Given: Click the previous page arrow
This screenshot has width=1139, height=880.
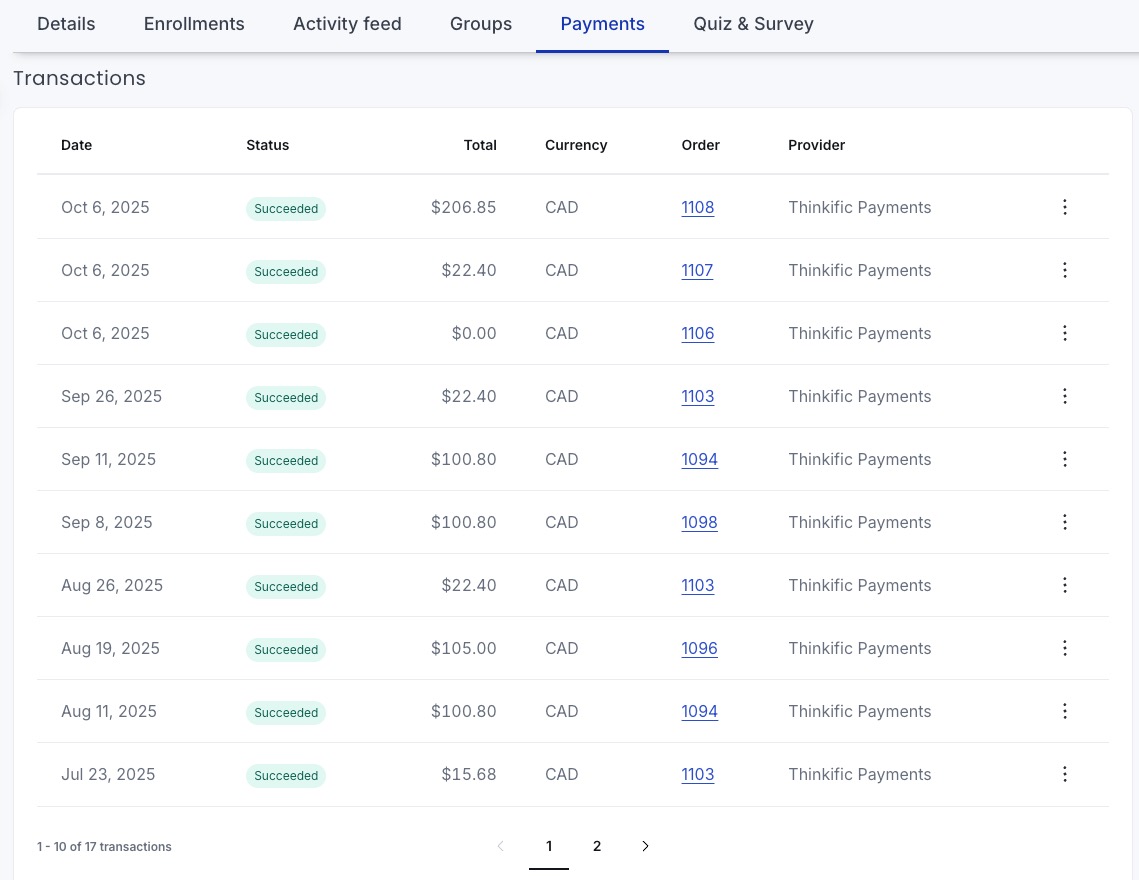Looking at the screenshot, I should coord(500,846).
